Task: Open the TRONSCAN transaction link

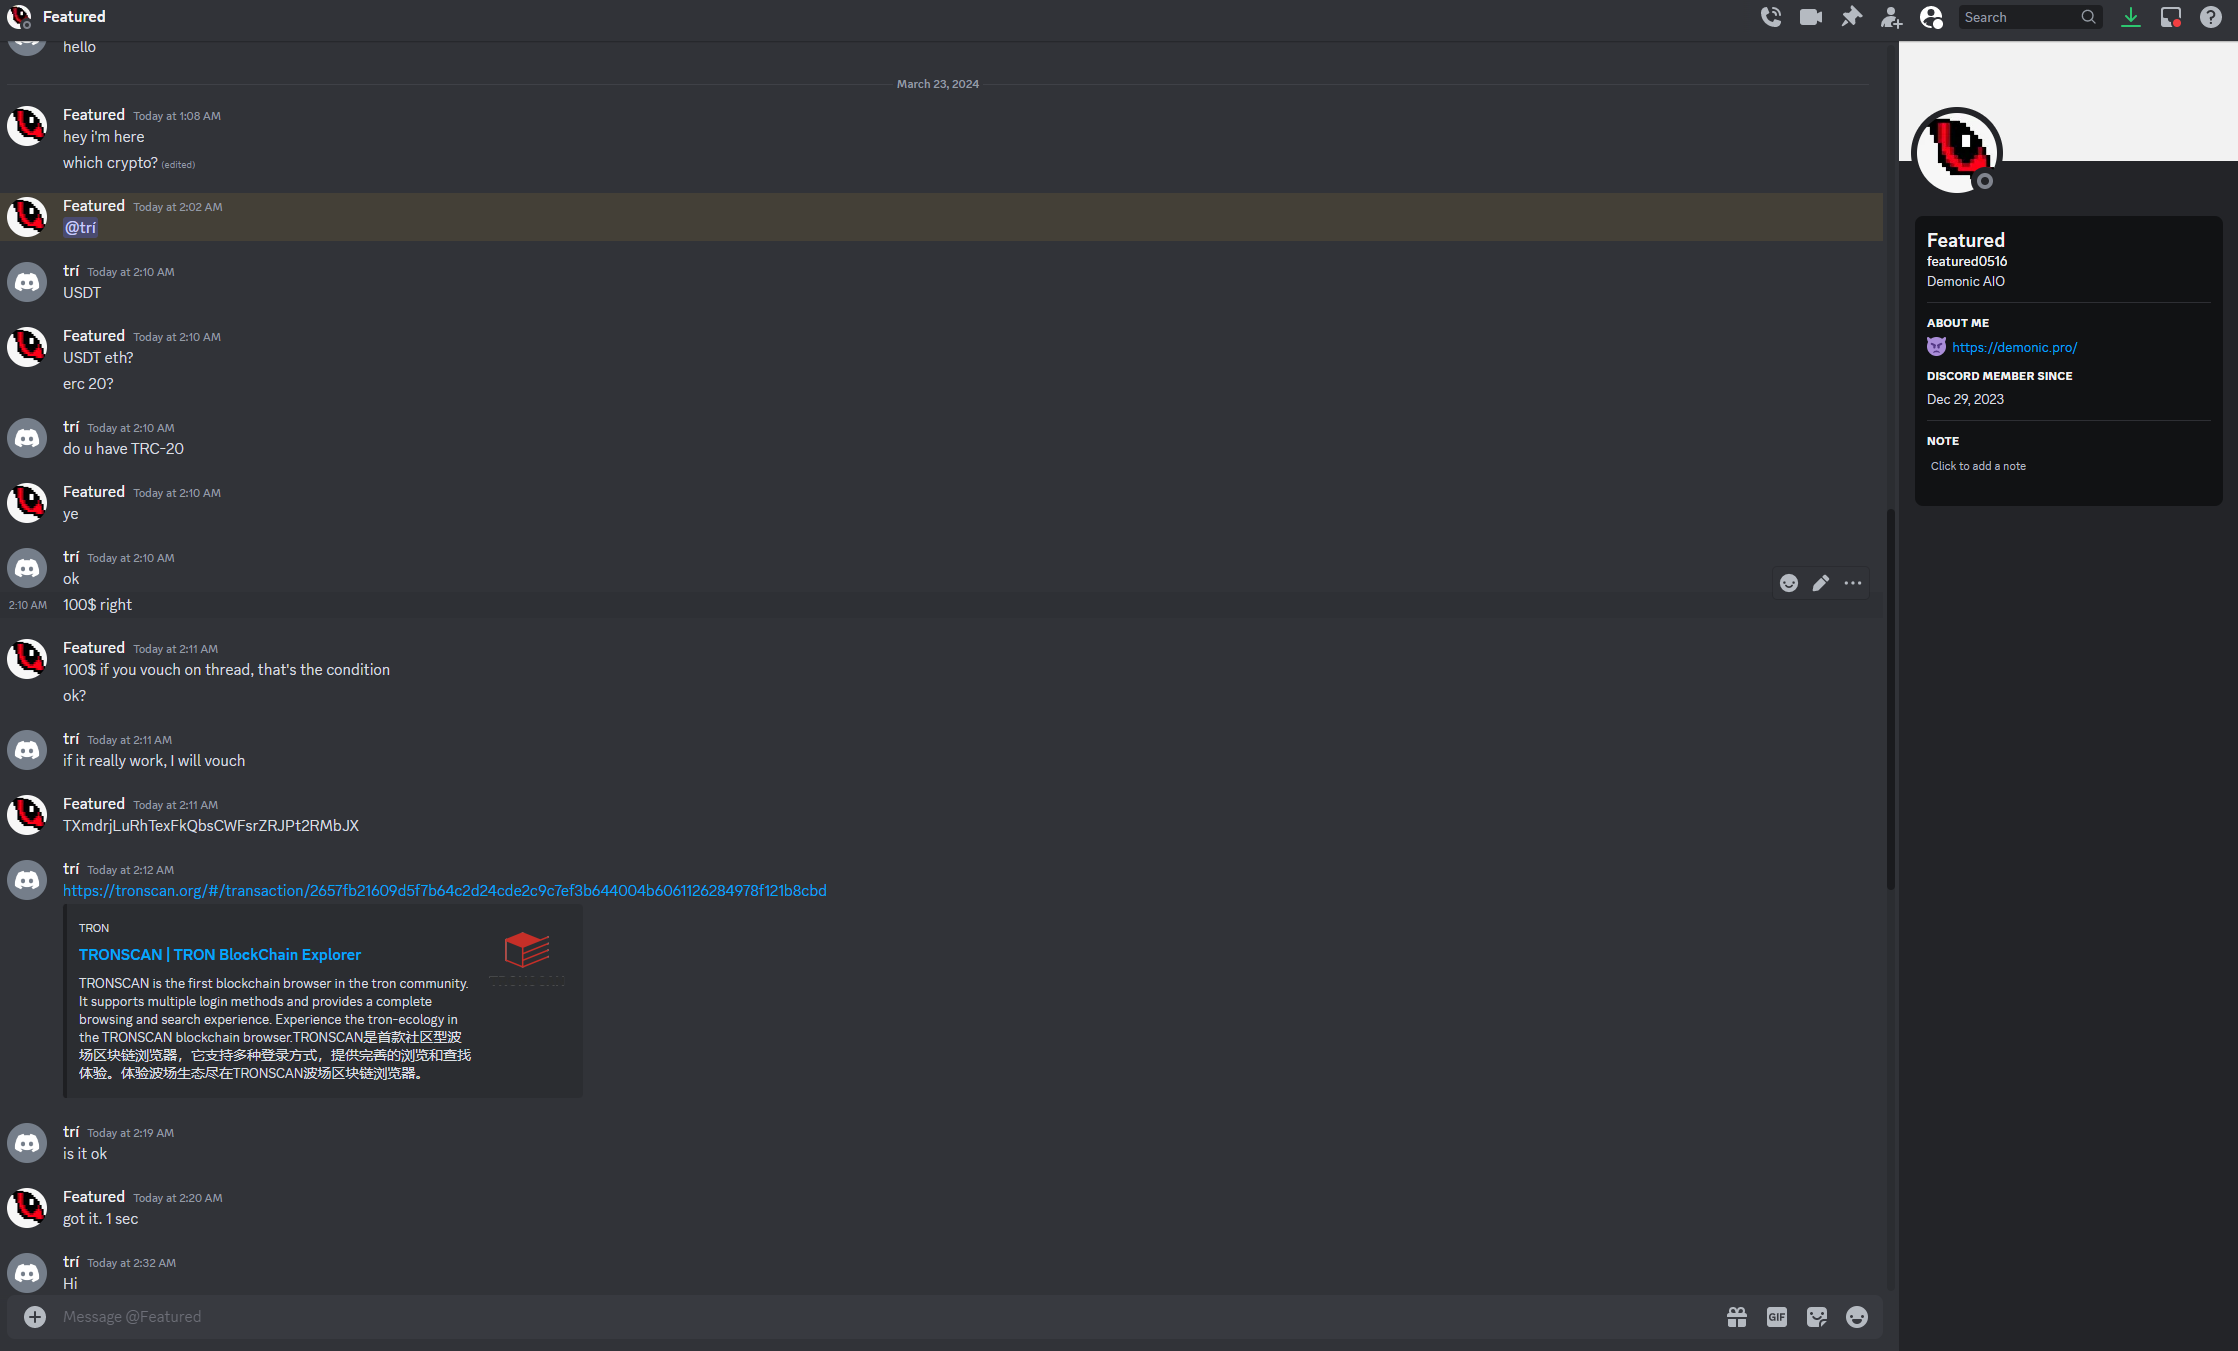Action: pyautogui.click(x=444, y=891)
